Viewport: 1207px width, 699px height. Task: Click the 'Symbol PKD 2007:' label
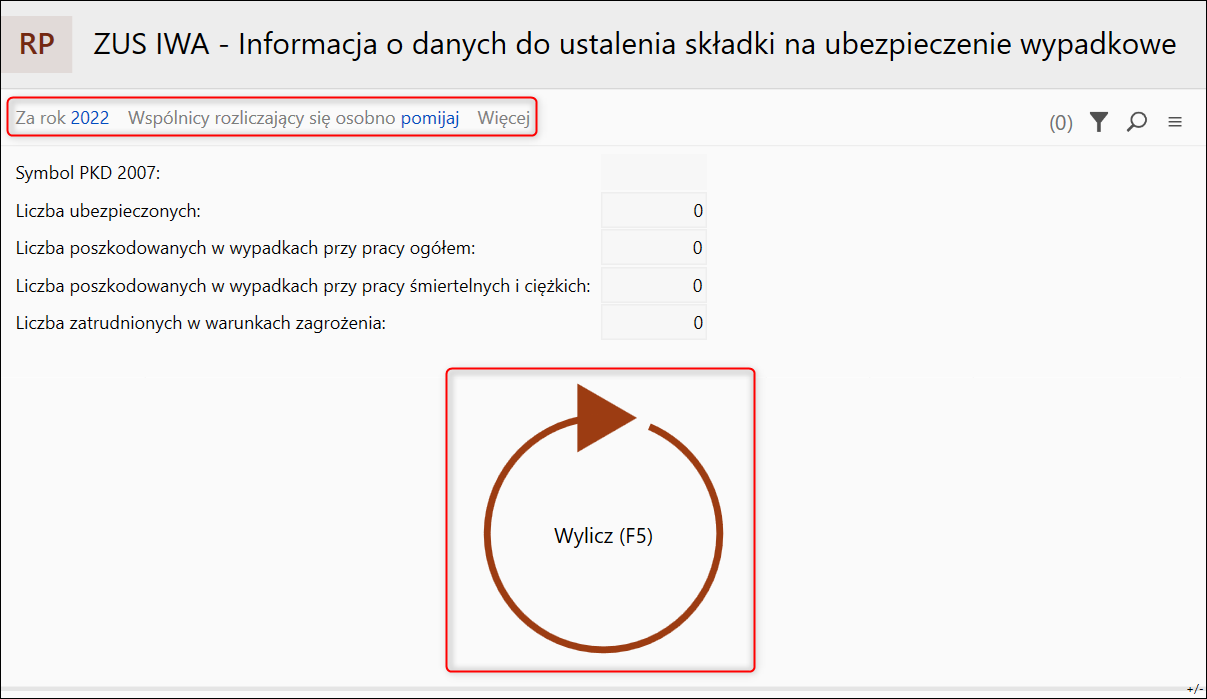[x=88, y=173]
